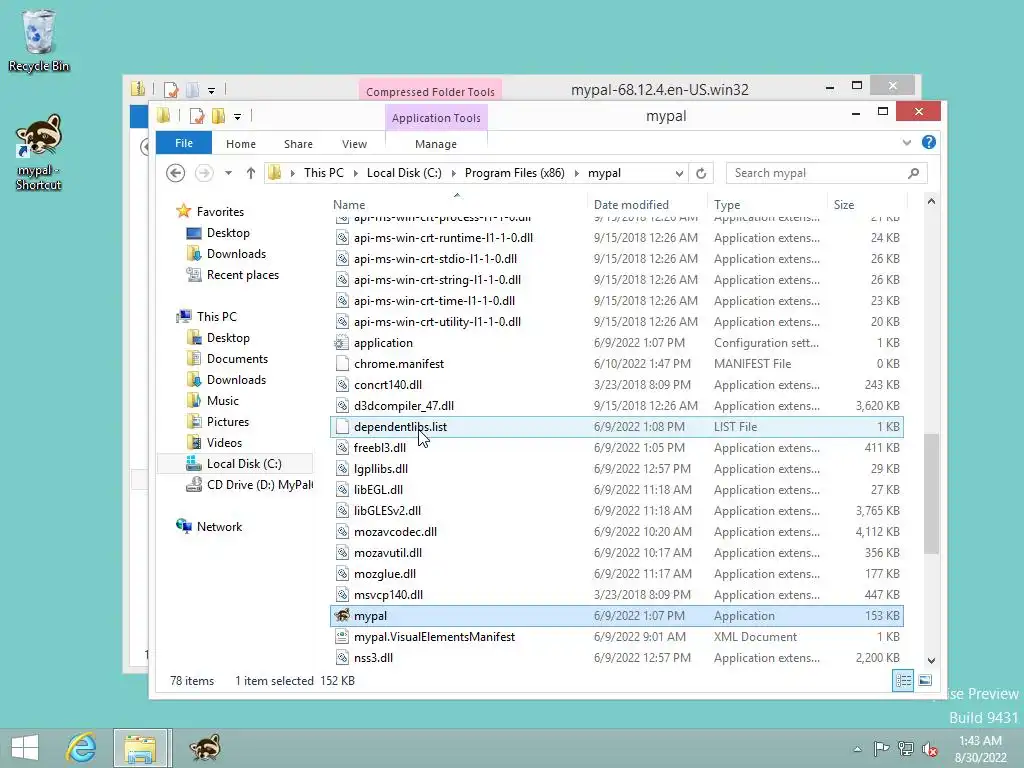
Task: Open Recent places in Favorites
Action: [x=242, y=275]
